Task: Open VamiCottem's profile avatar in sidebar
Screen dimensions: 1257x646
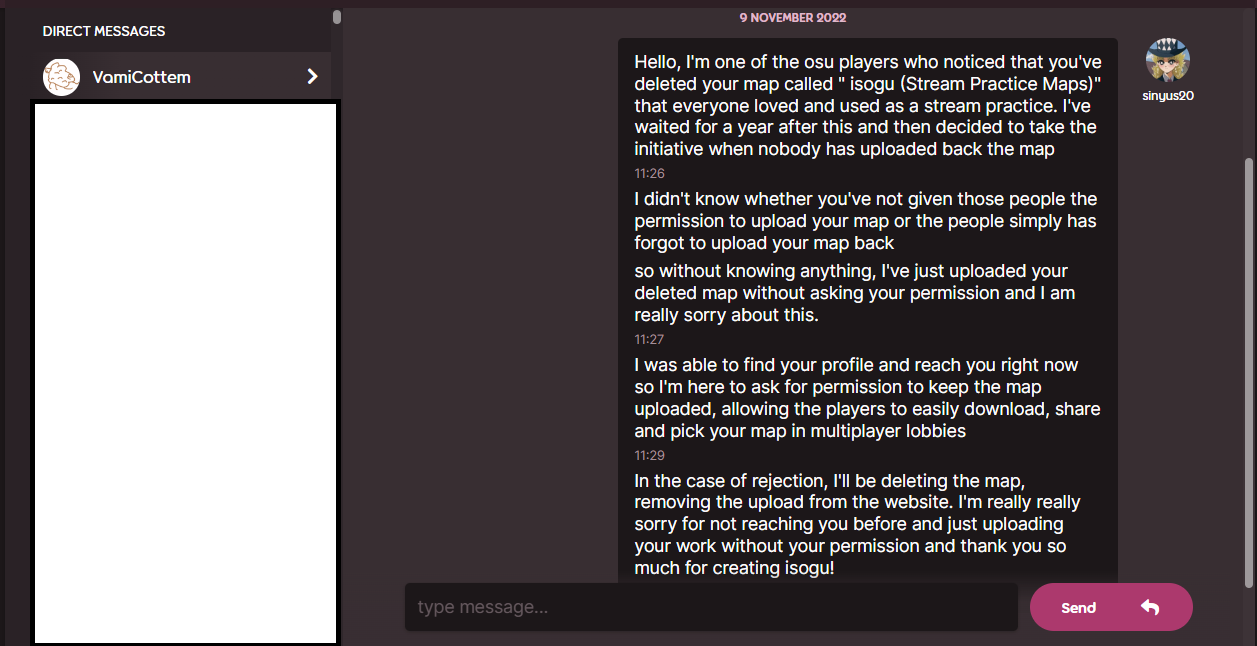Action: pos(61,77)
